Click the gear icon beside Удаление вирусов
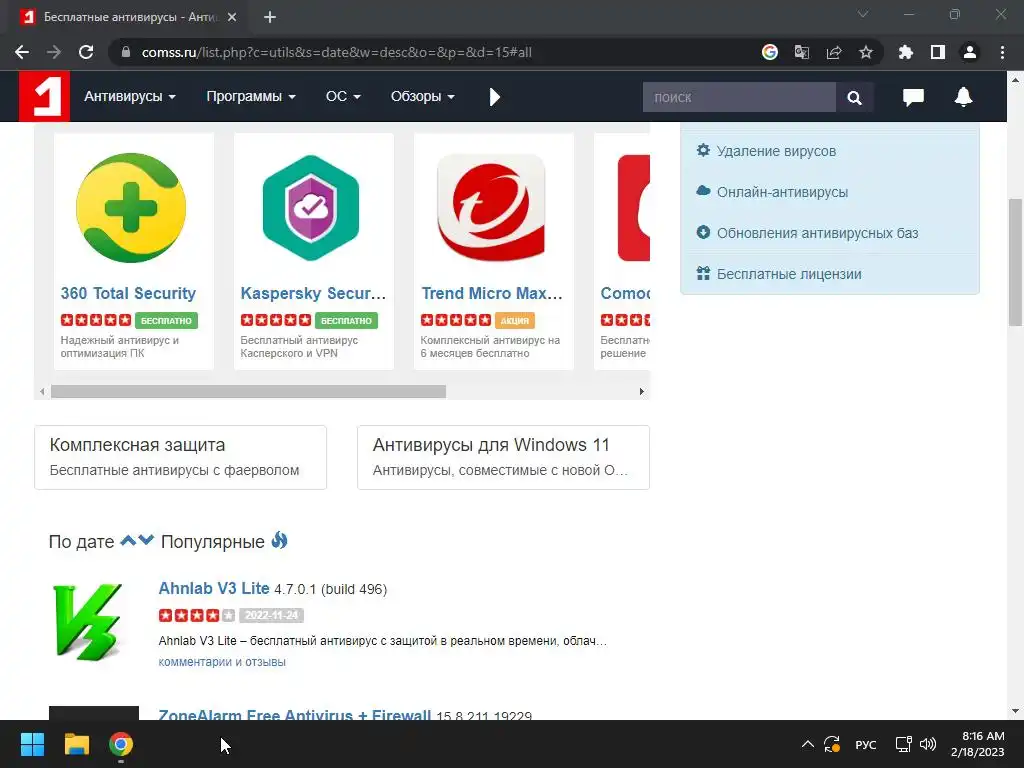This screenshot has height=768, width=1024. 703,150
